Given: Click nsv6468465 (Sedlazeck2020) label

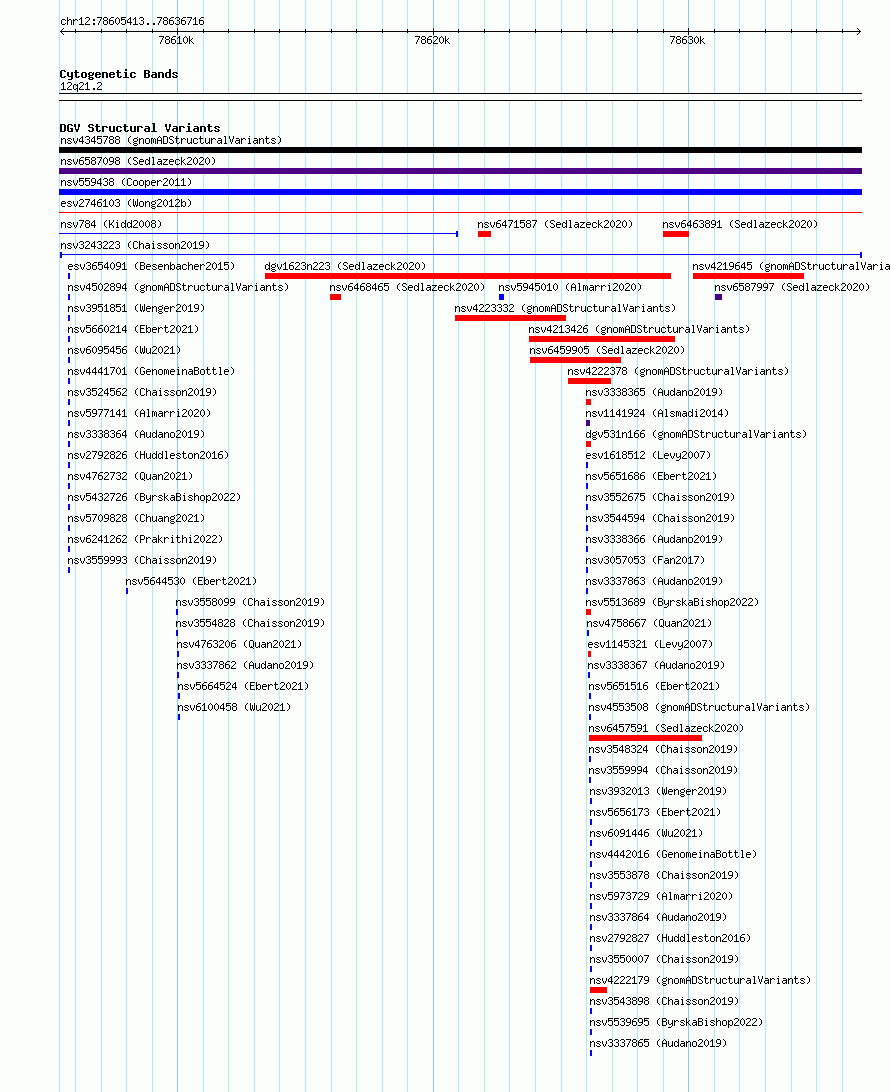Looking at the screenshot, I should point(407,286).
